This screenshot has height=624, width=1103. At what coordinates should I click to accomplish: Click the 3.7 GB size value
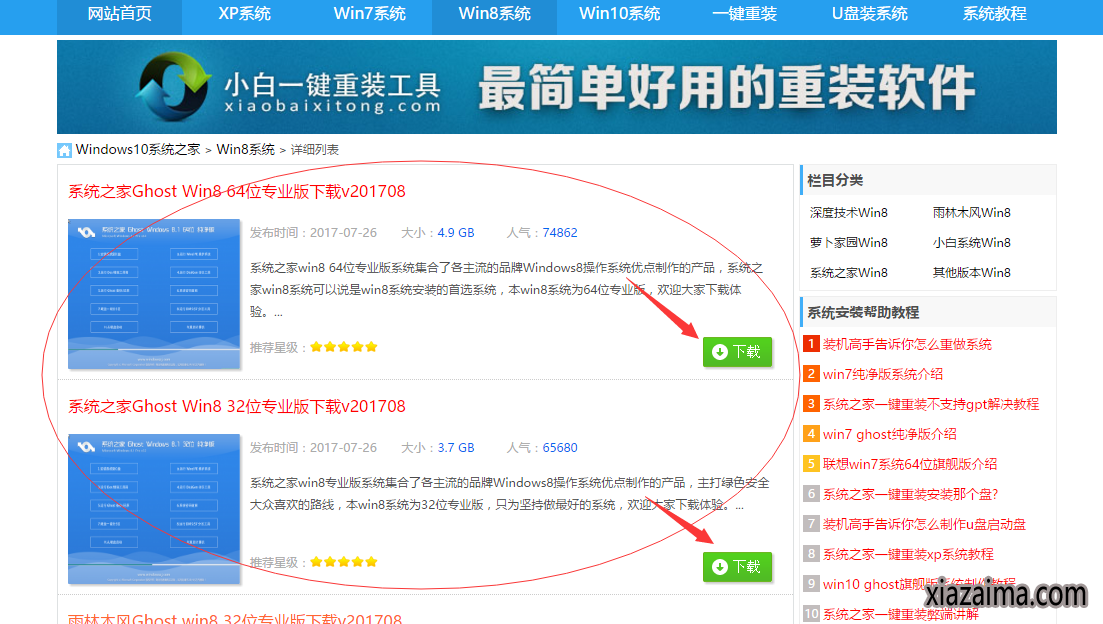[x=456, y=448]
